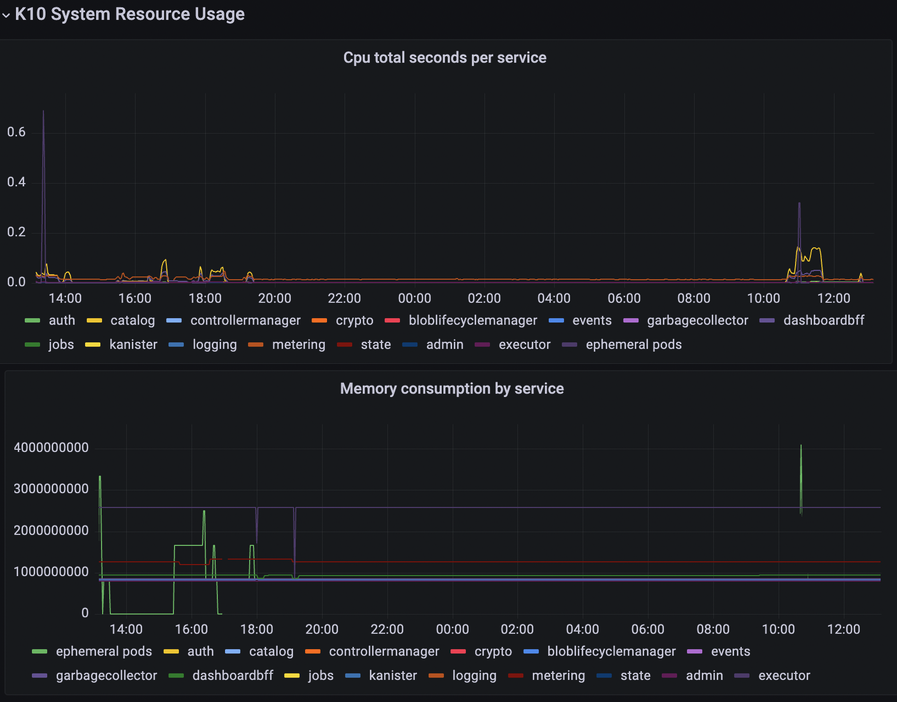Toggle dashboardbff series in Cpu panel legend

tap(824, 320)
